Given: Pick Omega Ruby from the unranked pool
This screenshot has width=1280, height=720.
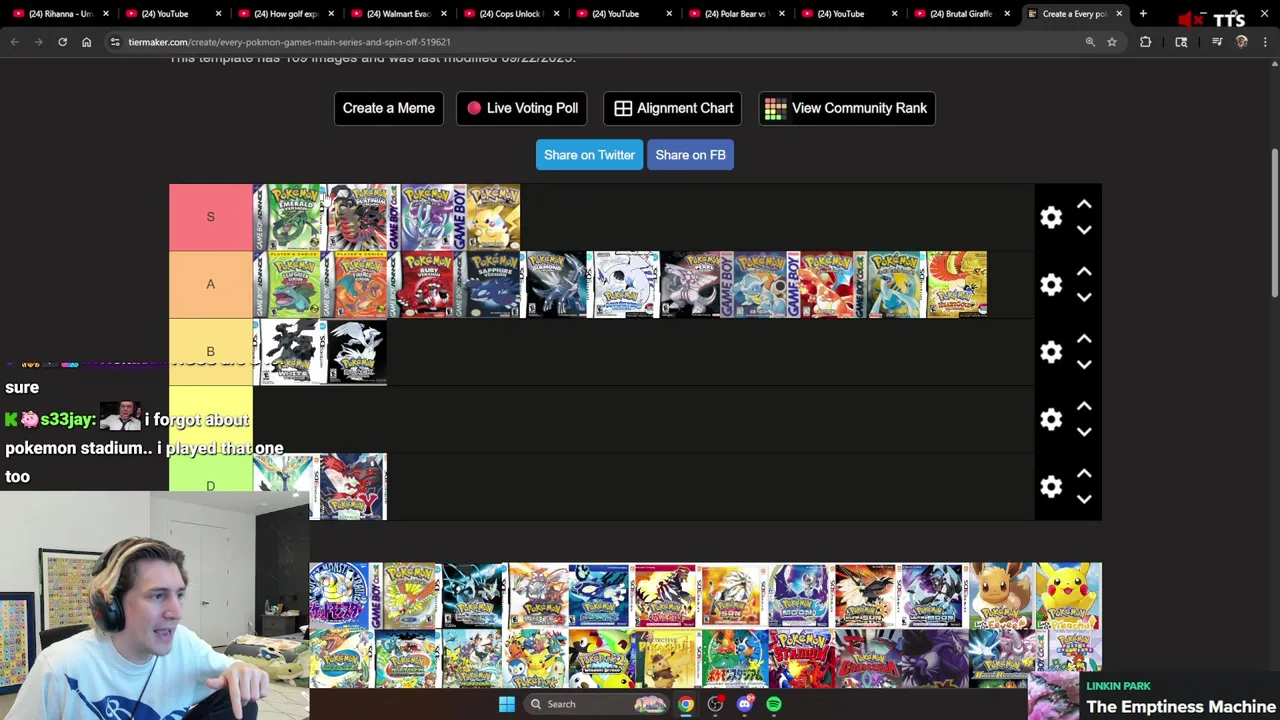Looking at the screenshot, I should coord(668,596).
